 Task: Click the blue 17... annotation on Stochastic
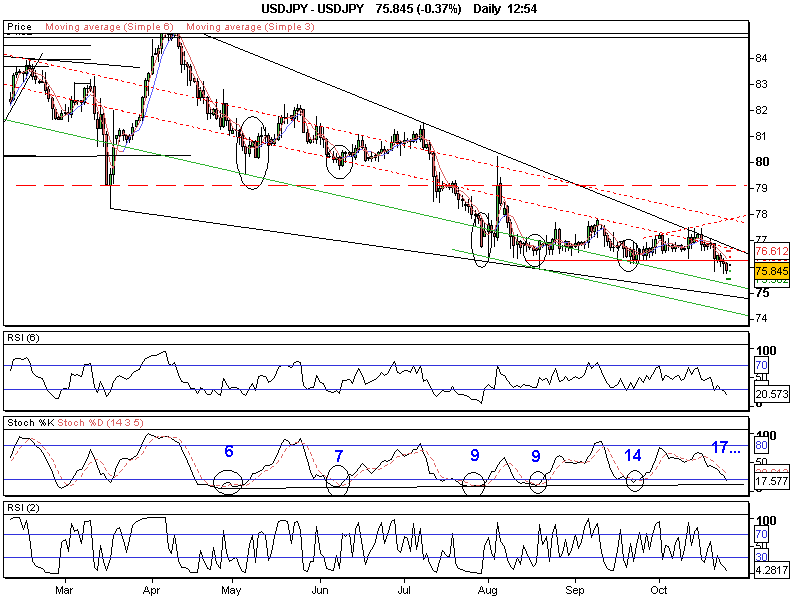pyautogui.click(x=725, y=447)
